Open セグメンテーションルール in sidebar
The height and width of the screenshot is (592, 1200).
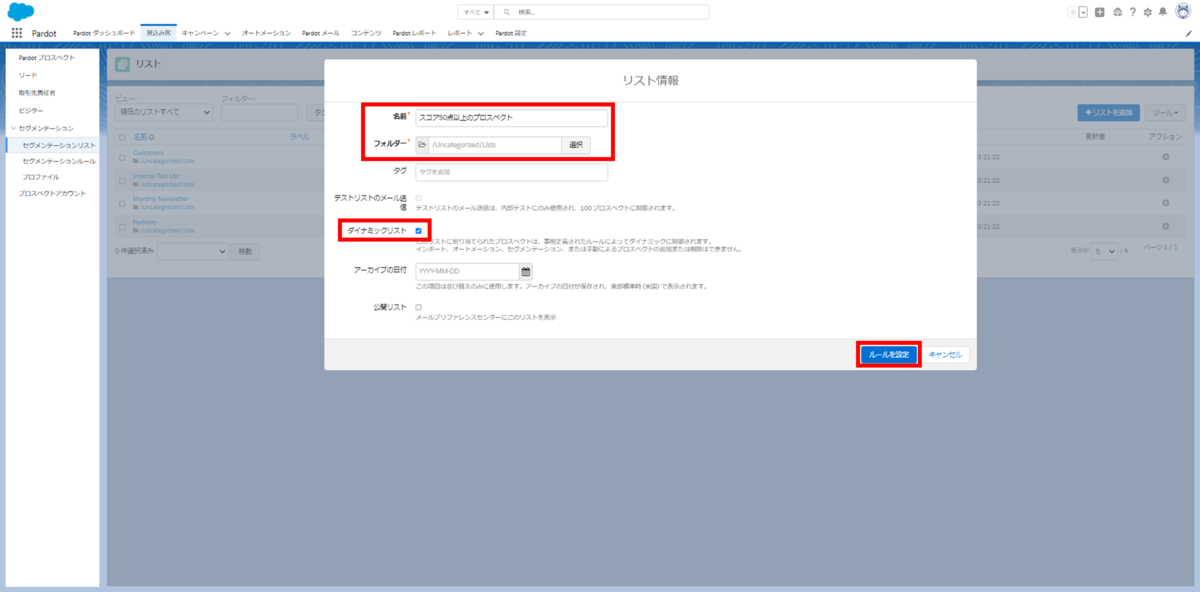(59, 161)
